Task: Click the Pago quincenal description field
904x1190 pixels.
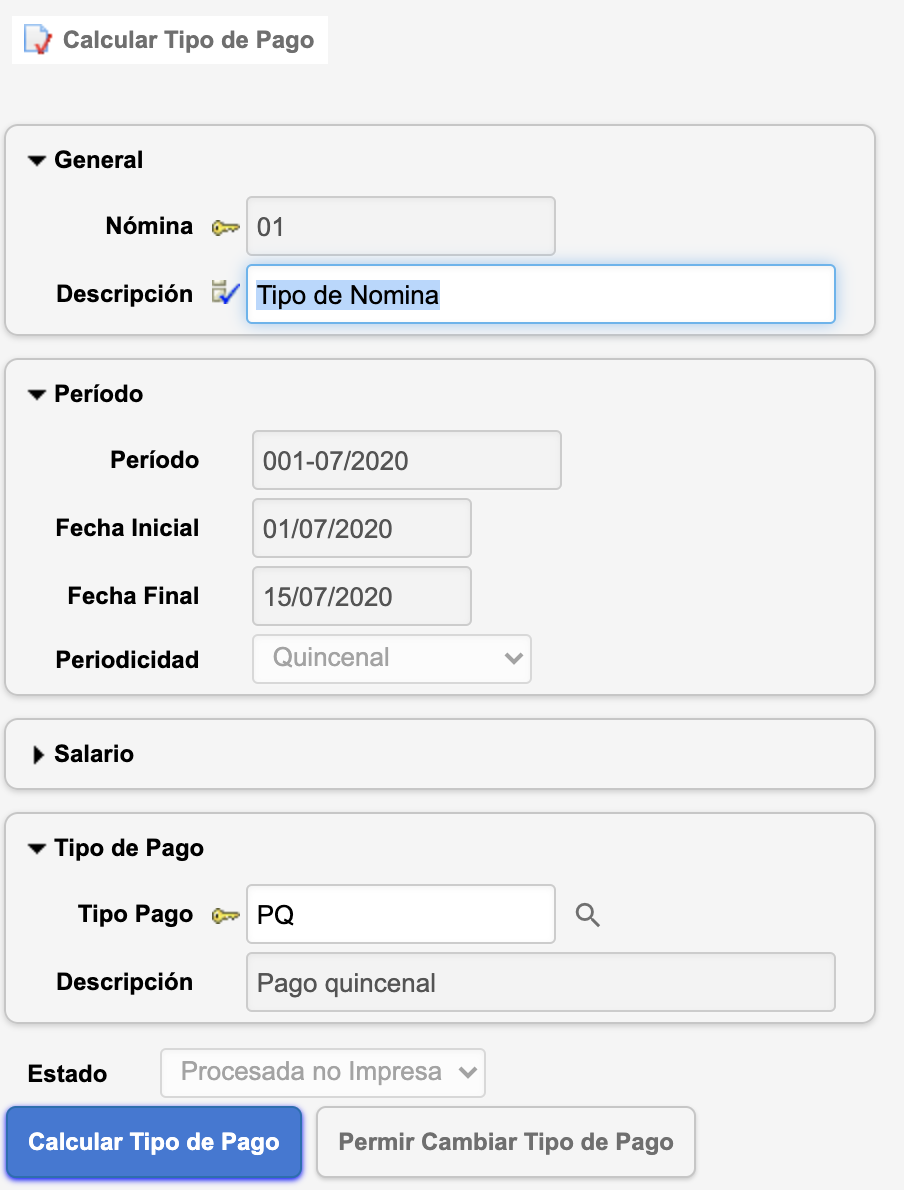Action: point(540,983)
